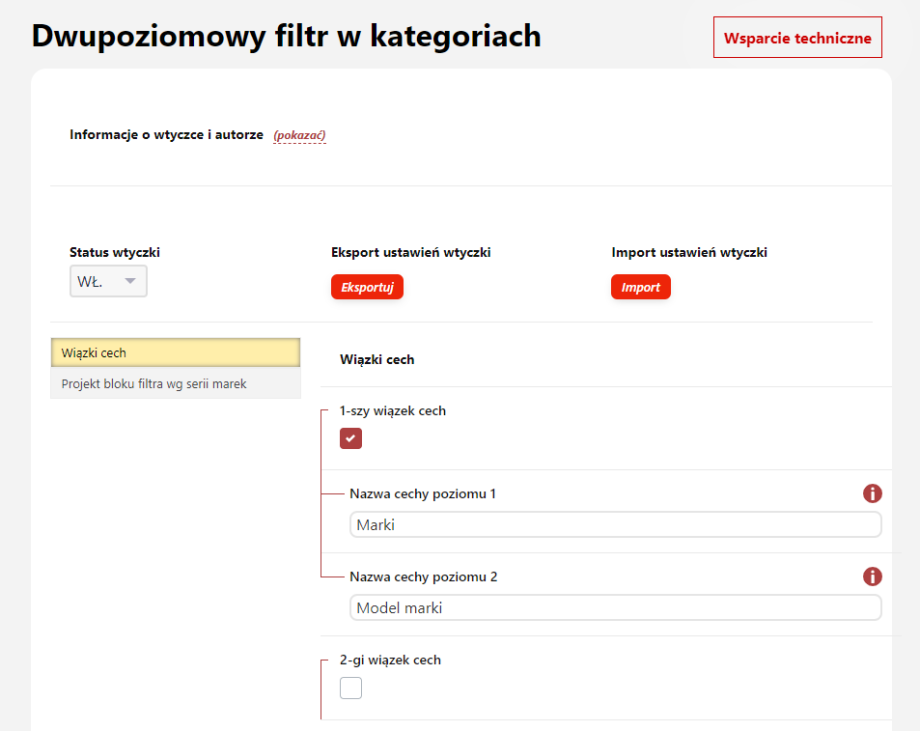Viewport: 920px width, 731px height.
Task: Click the Import ustawień wtyczki label
Action: pos(689,253)
